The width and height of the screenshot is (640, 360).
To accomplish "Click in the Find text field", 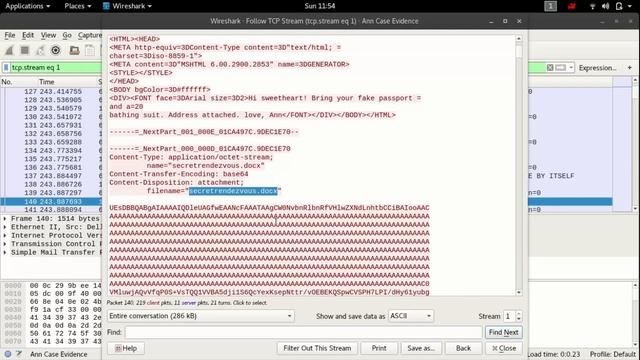I will tap(303, 332).
